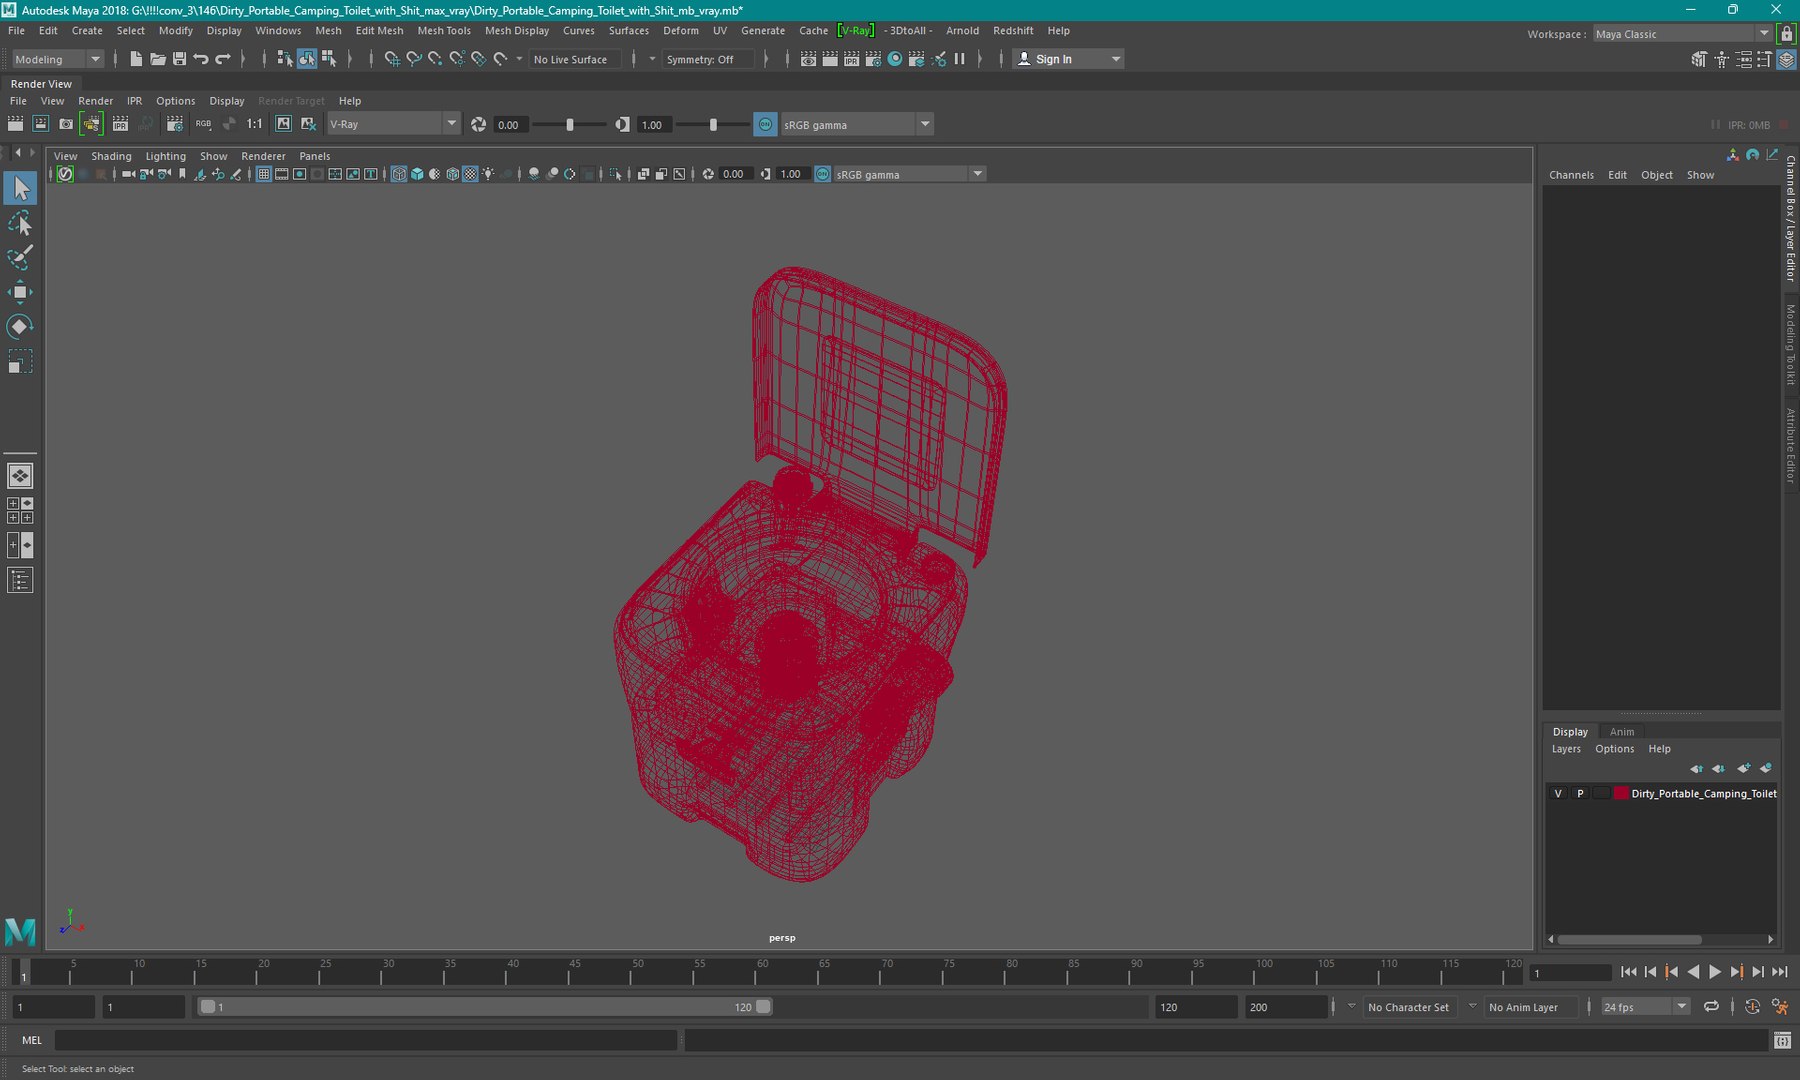The image size is (1800, 1080).
Task: Click the Show Hypershade sphere icon
Action: (x=895, y=59)
